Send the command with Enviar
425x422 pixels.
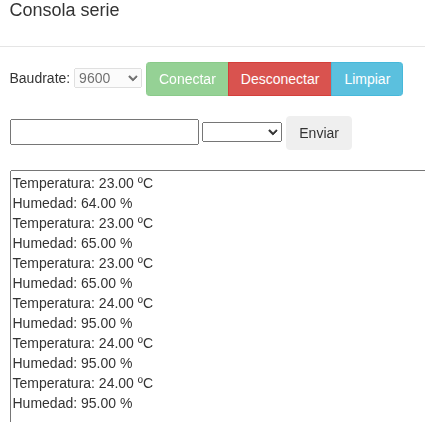coord(319,133)
